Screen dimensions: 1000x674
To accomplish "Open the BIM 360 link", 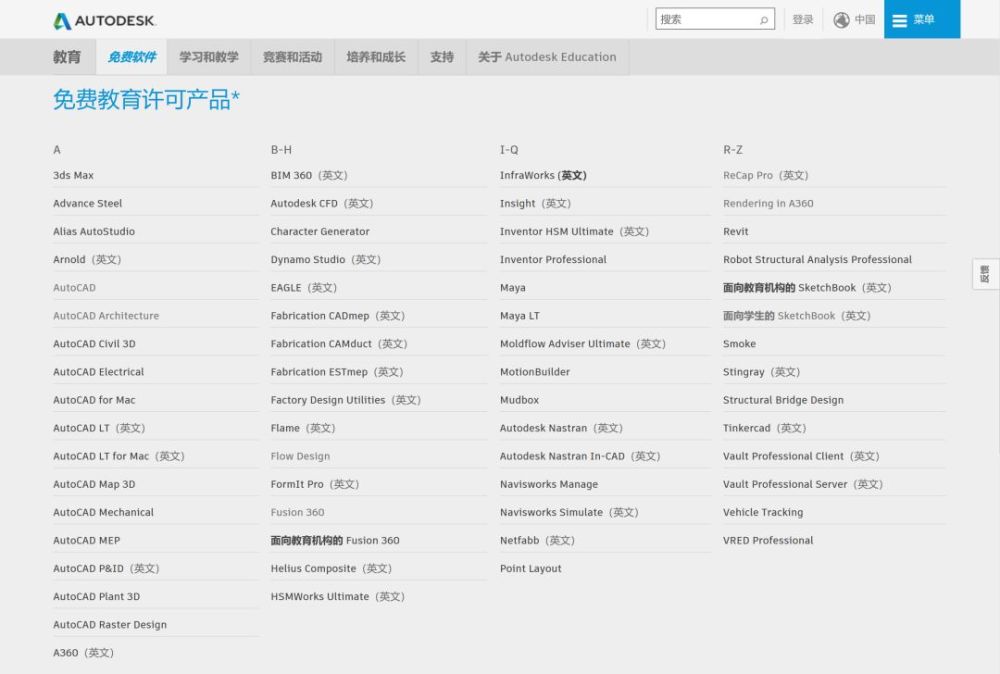I will [309, 175].
